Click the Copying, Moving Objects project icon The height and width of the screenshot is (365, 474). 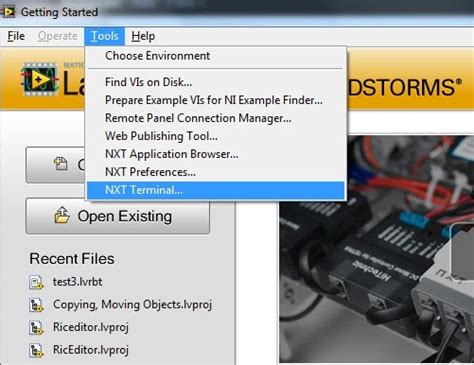pos(36,305)
